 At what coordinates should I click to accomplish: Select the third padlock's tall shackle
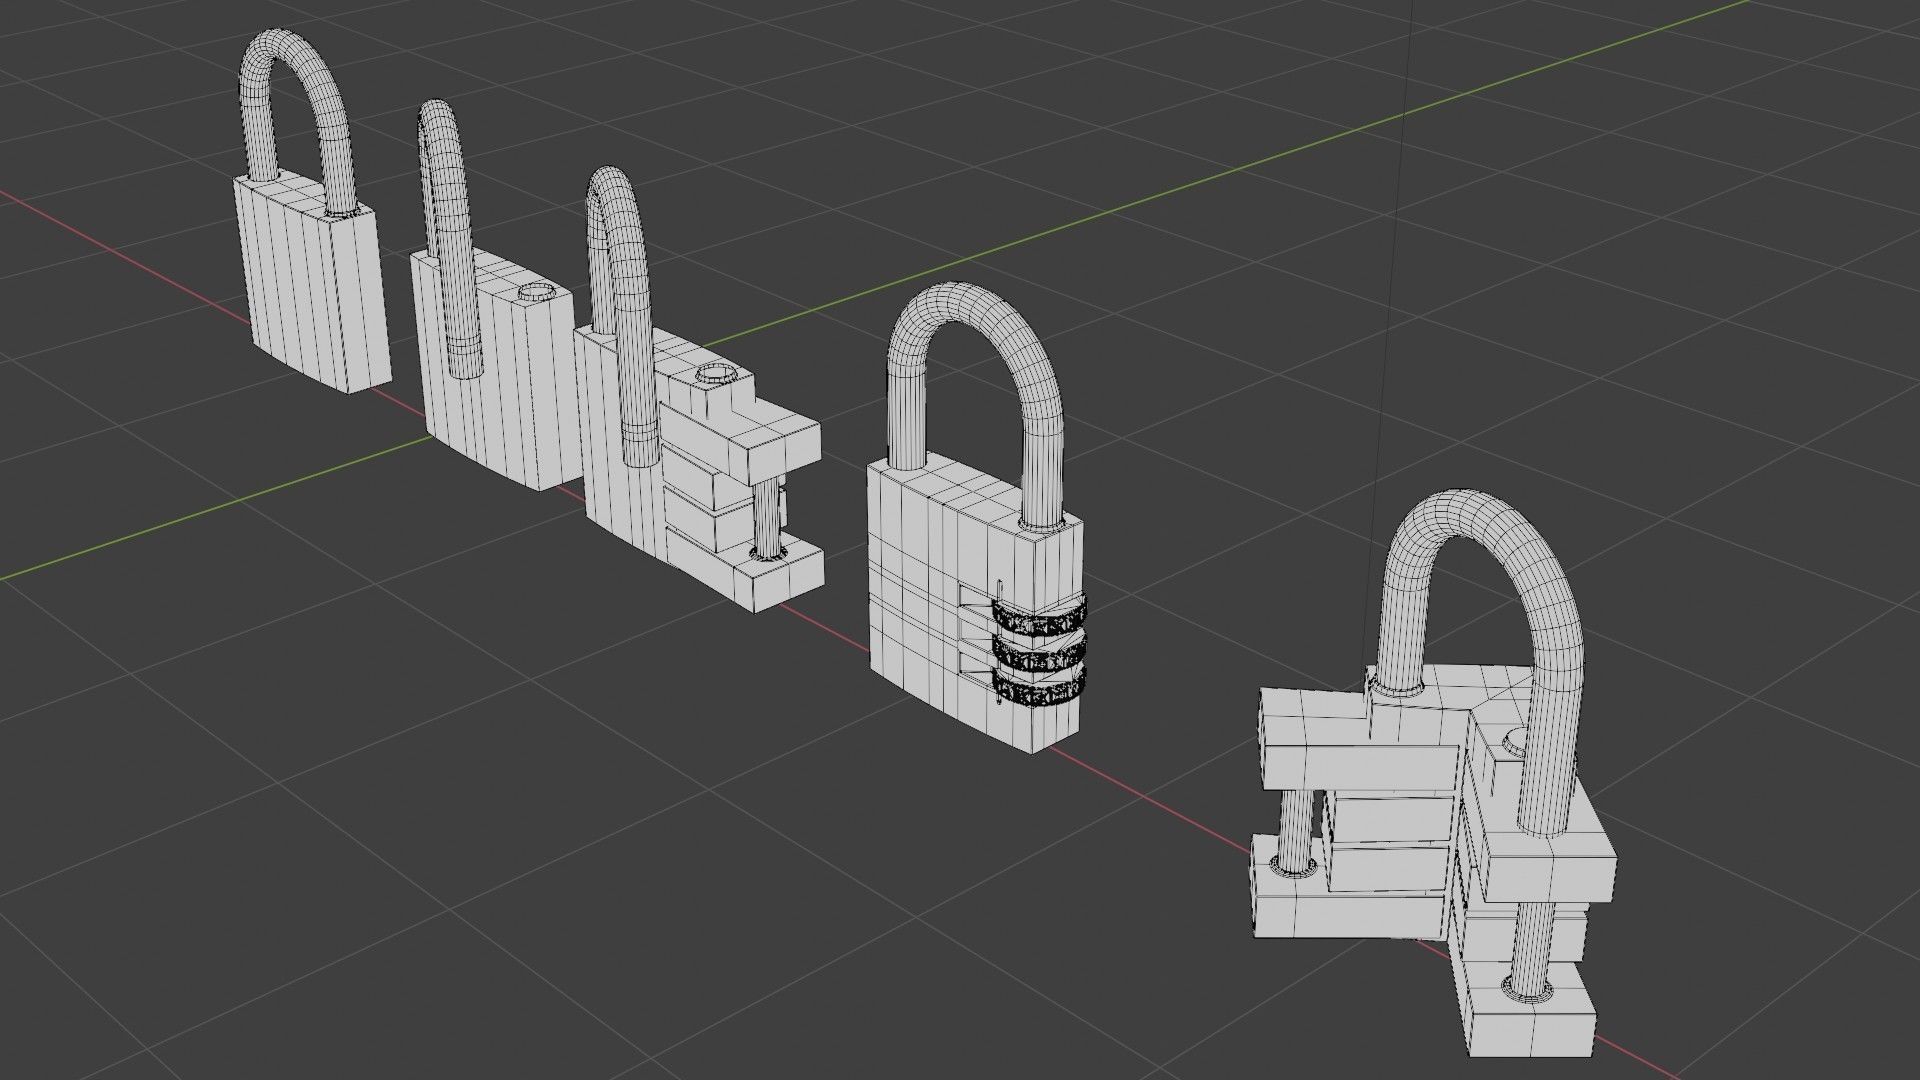(x=622, y=315)
